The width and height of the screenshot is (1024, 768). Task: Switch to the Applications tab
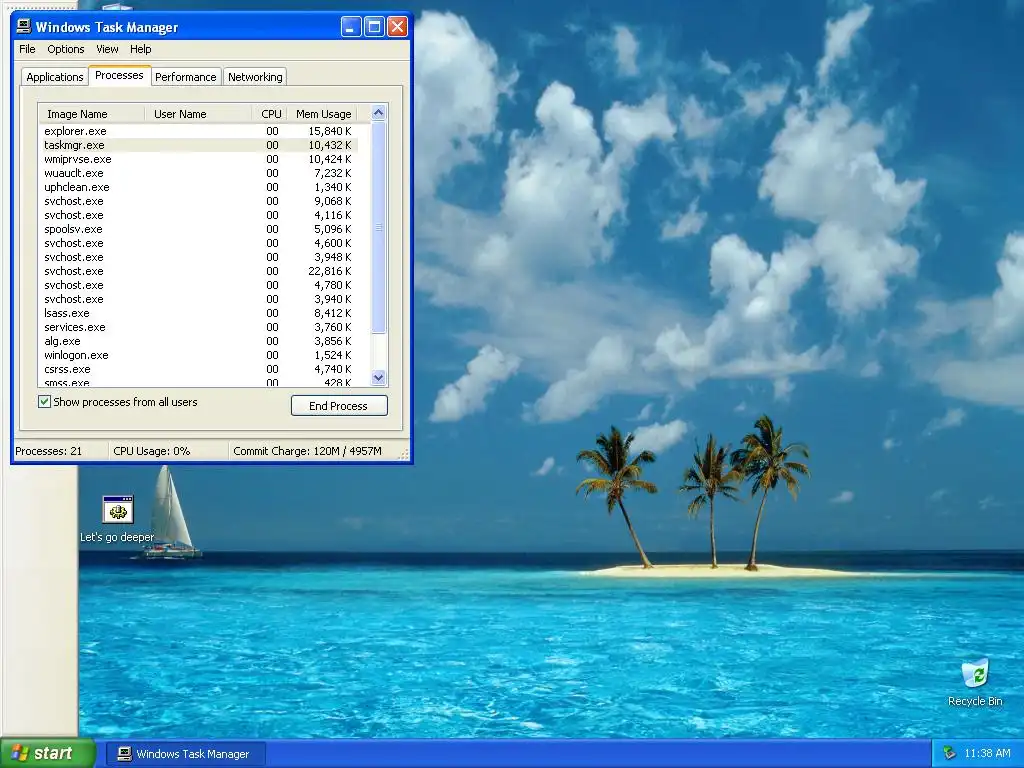pos(55,77)
